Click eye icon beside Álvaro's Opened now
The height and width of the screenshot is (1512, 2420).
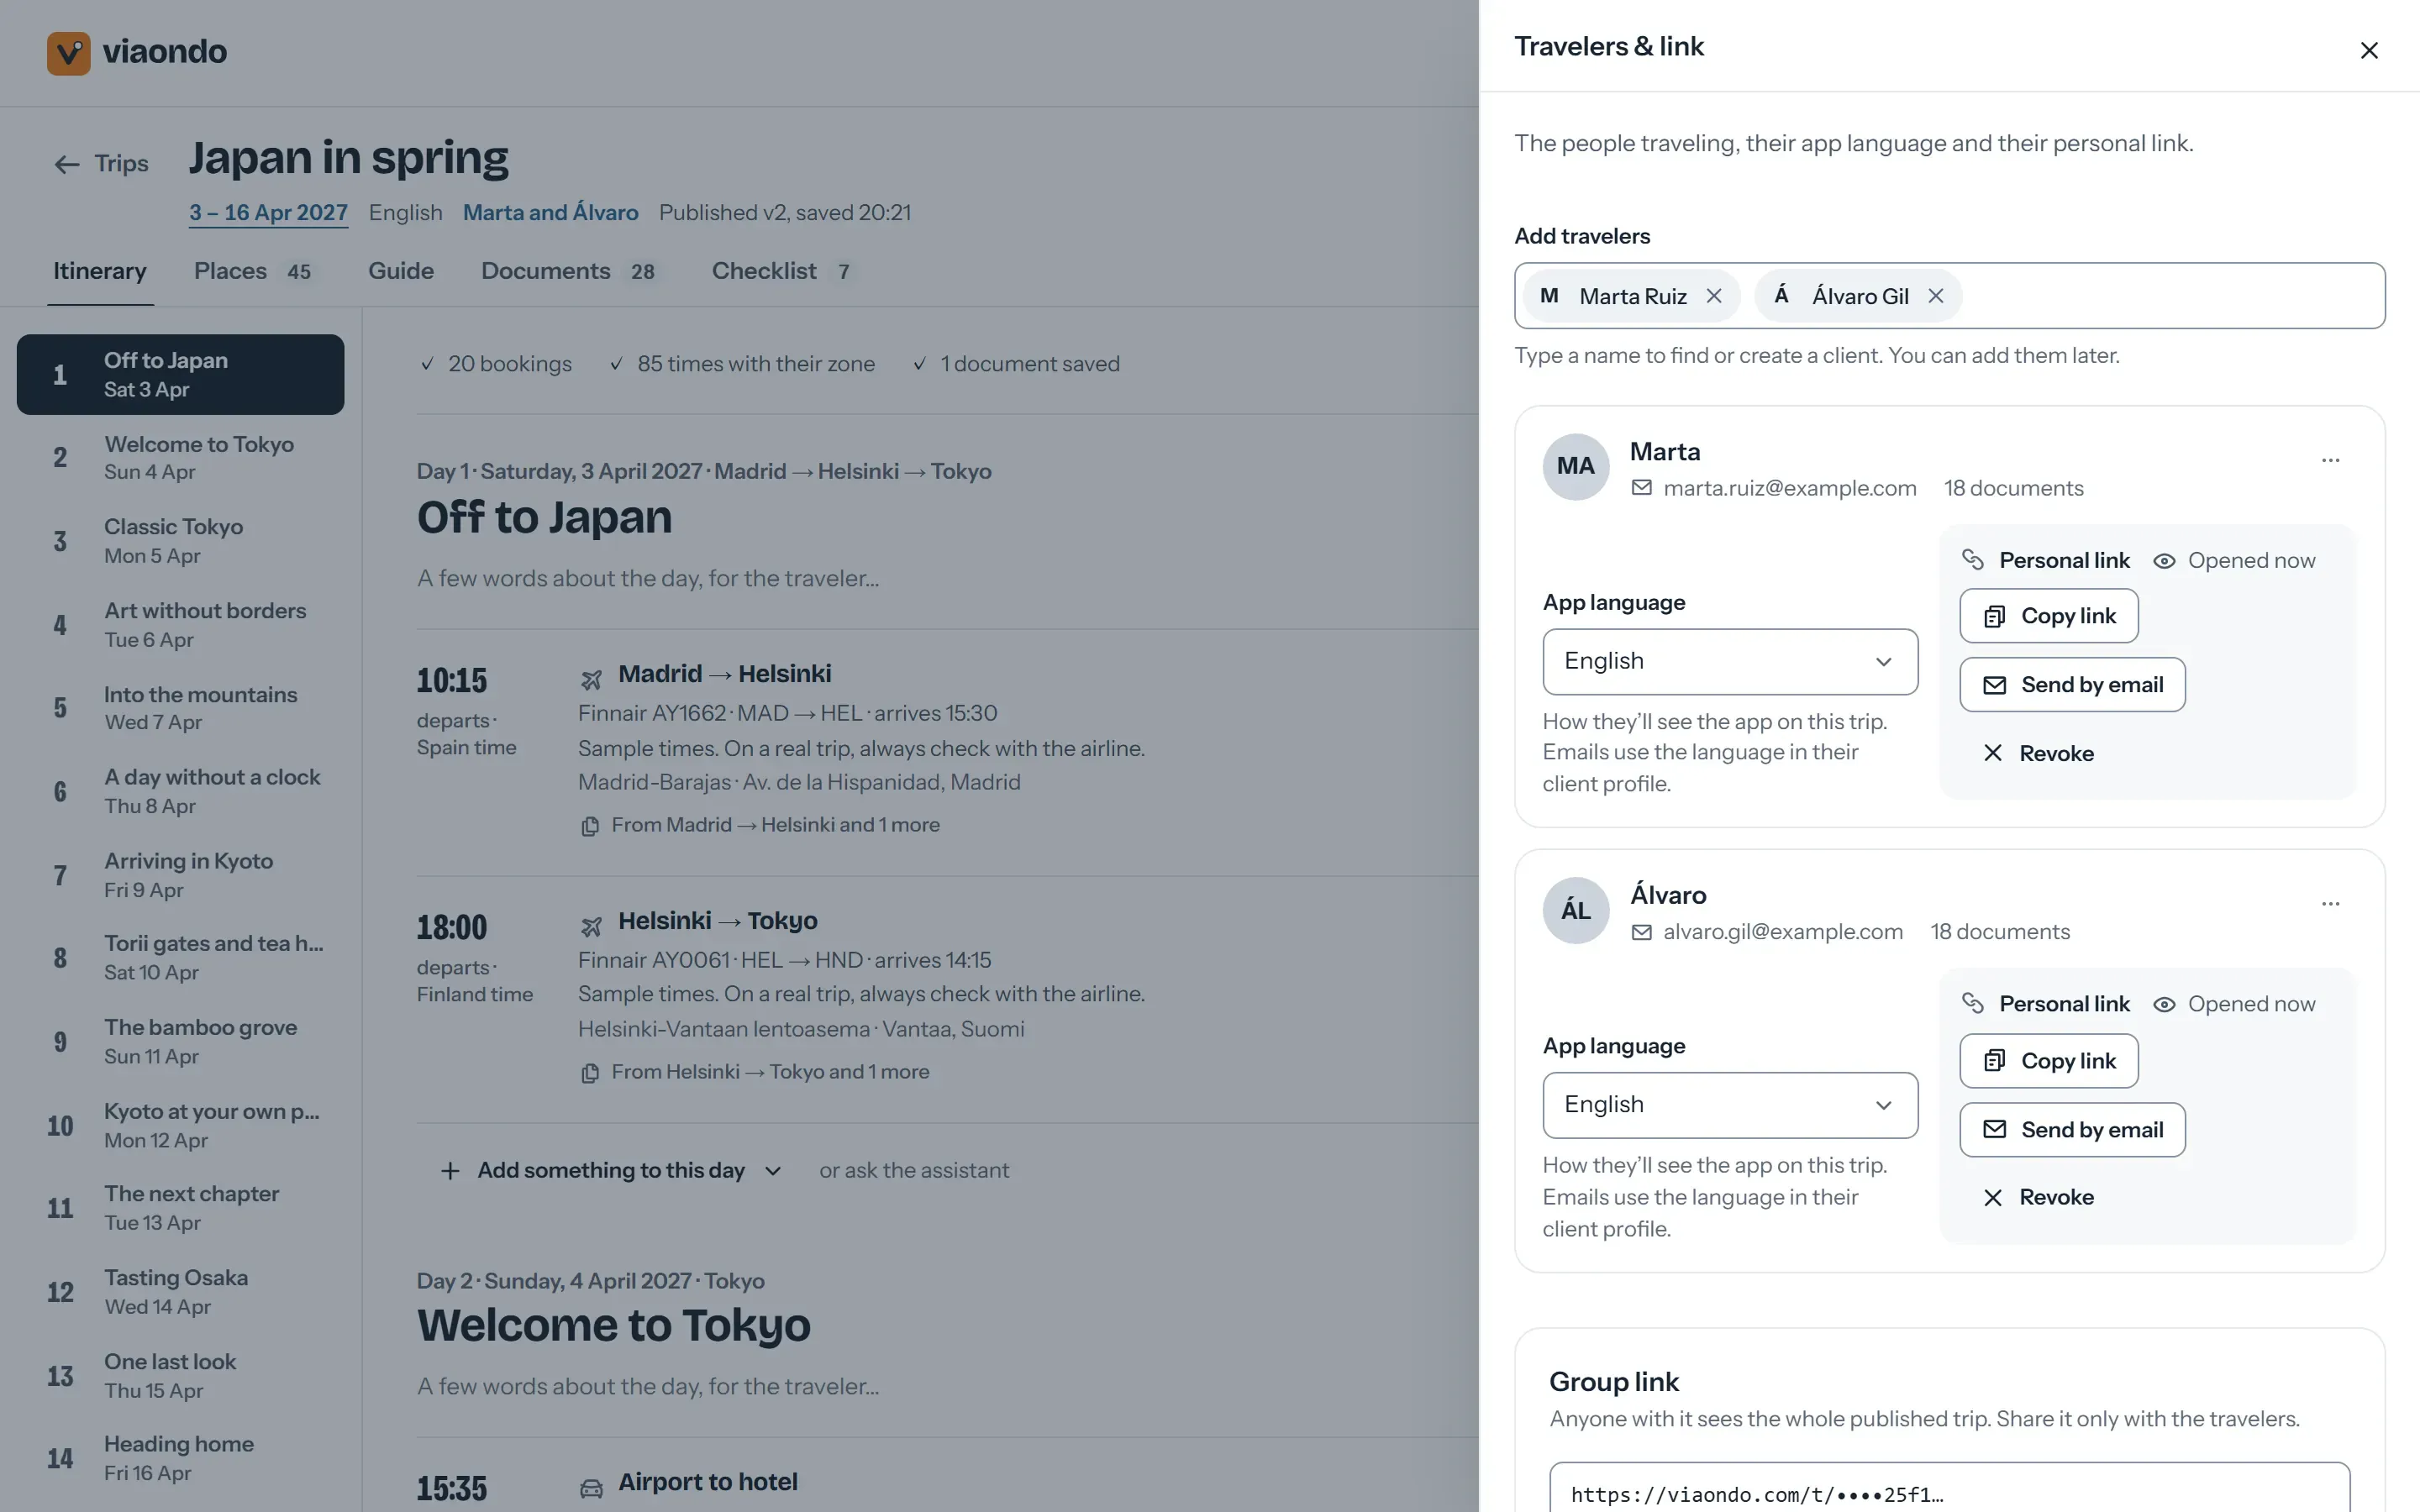tap(2164, 1005)
